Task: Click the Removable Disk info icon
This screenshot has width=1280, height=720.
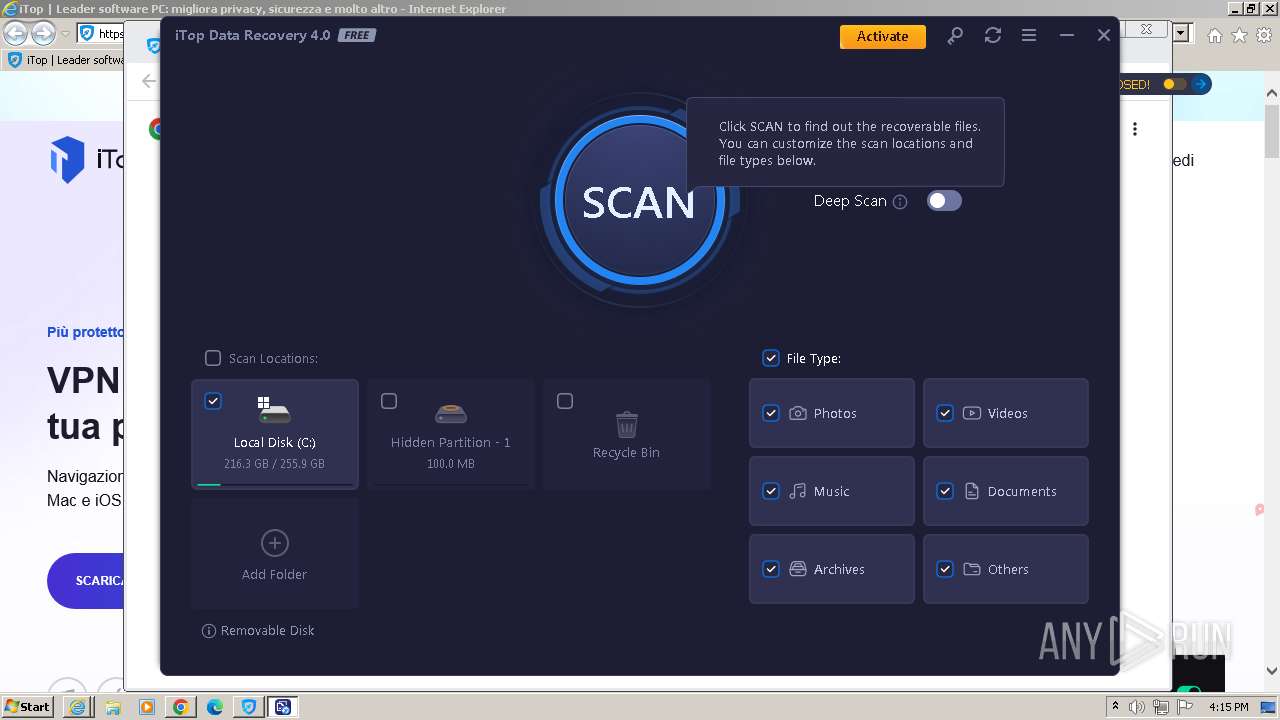Action: coord(209,631)
